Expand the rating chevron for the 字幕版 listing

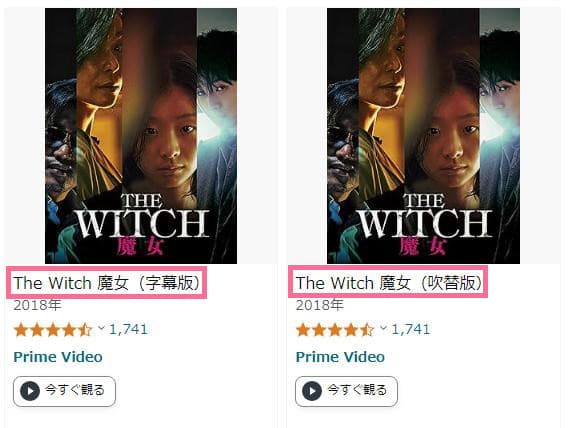click(x=101, y=328)
